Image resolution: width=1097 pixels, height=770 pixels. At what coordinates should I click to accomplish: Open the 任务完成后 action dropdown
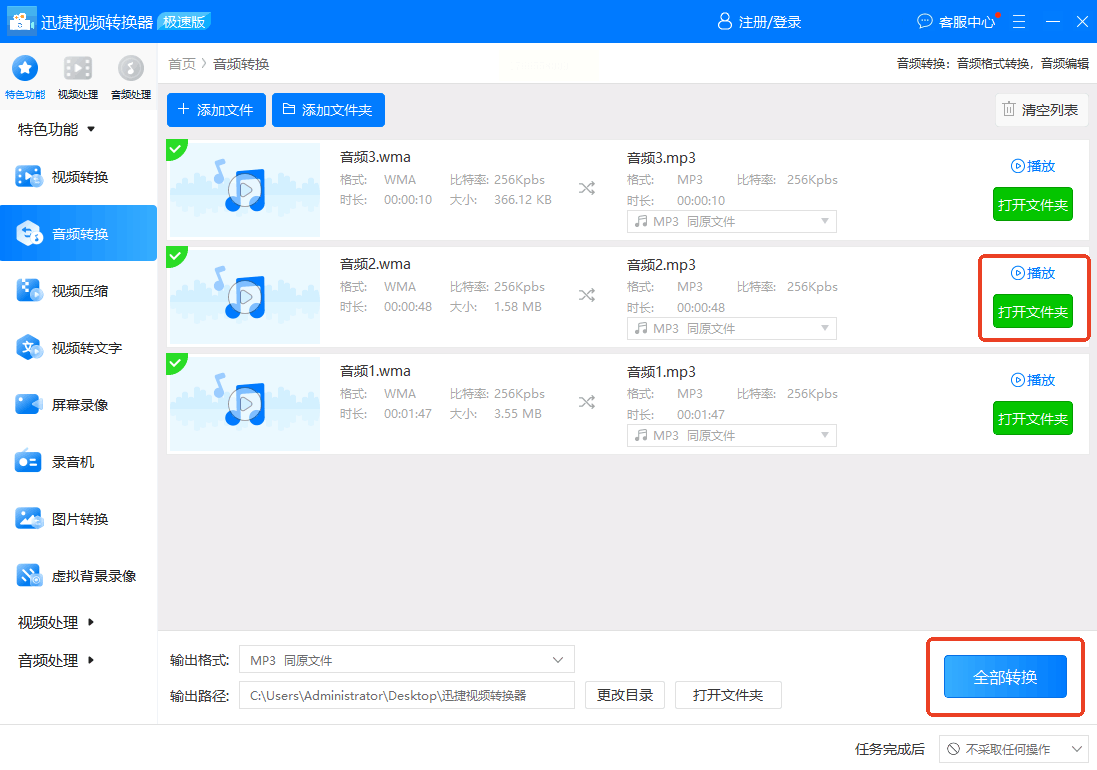pos(1014,749)
